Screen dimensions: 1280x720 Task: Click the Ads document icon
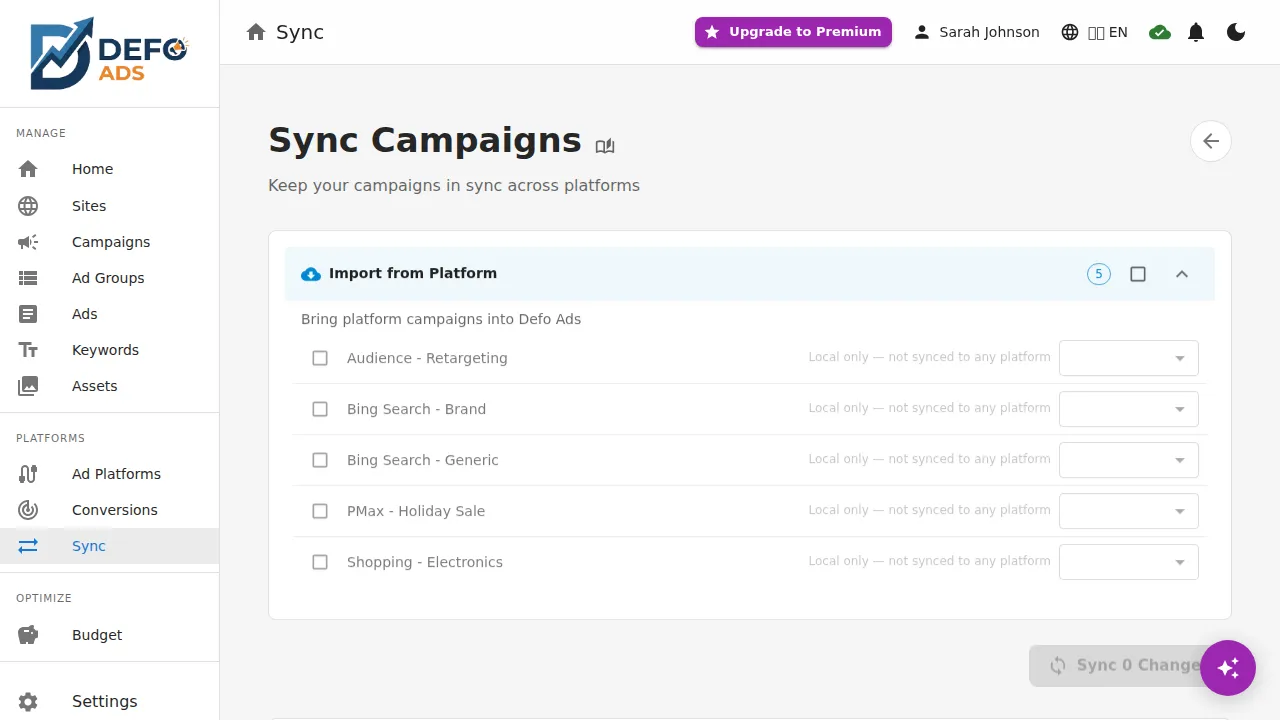pyautogui.click(x=28, y=314)
